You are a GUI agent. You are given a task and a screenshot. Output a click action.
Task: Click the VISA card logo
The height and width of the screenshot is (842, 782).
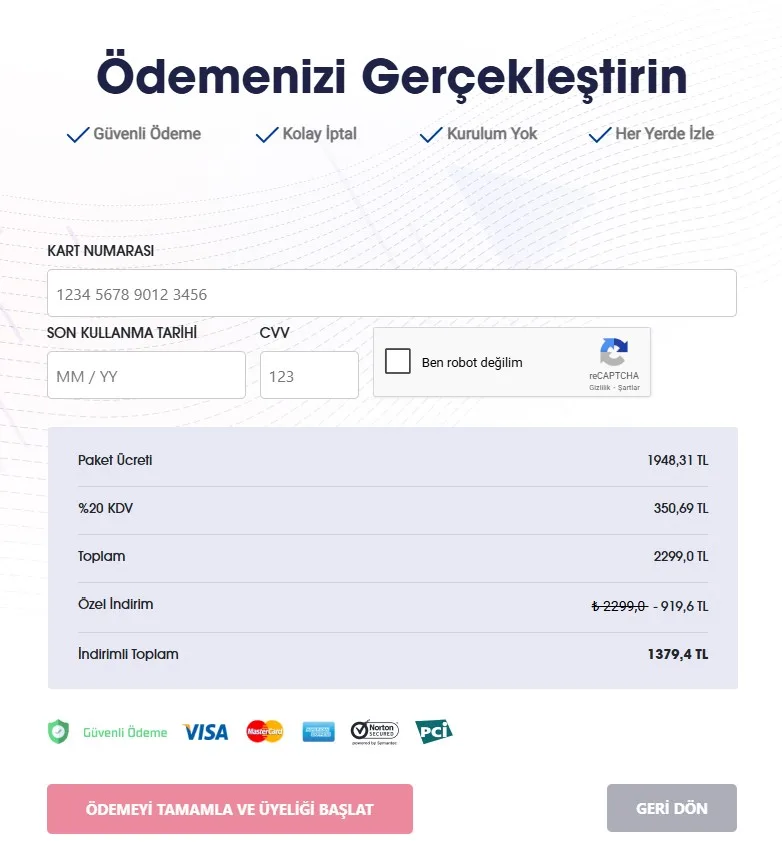click(206, 732)
